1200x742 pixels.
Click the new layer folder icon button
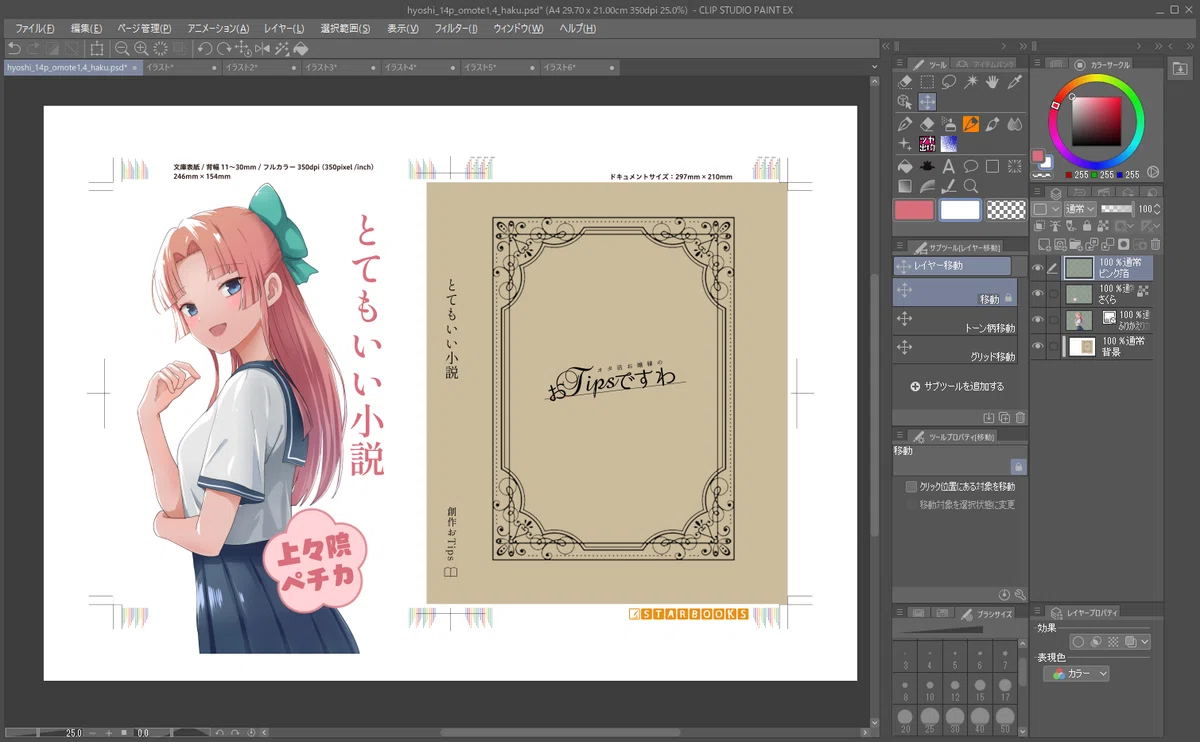pos(1076,245)
